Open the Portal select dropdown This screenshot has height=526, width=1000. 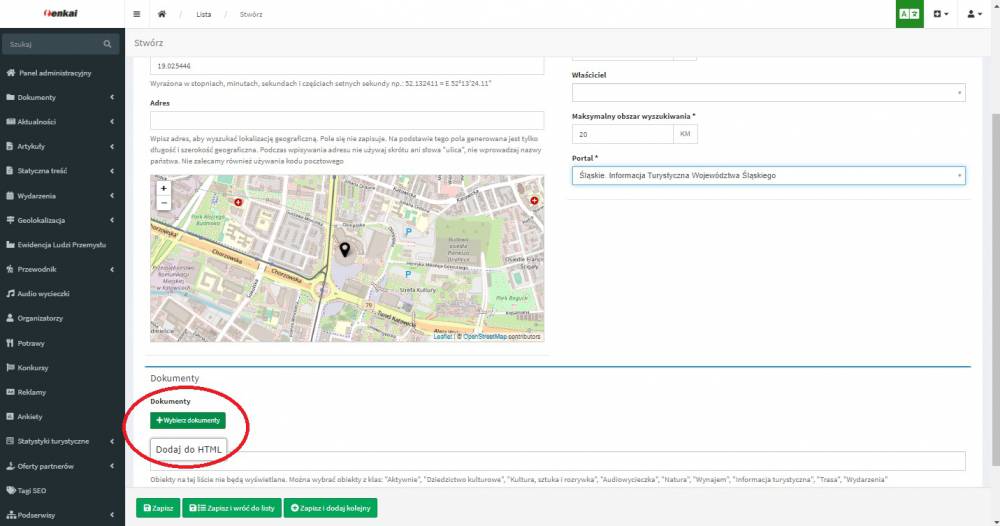coord(767,175)
